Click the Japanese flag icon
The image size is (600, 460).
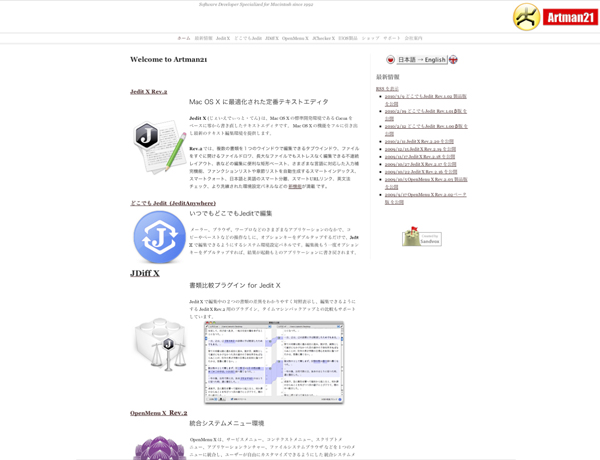point(391,60)
